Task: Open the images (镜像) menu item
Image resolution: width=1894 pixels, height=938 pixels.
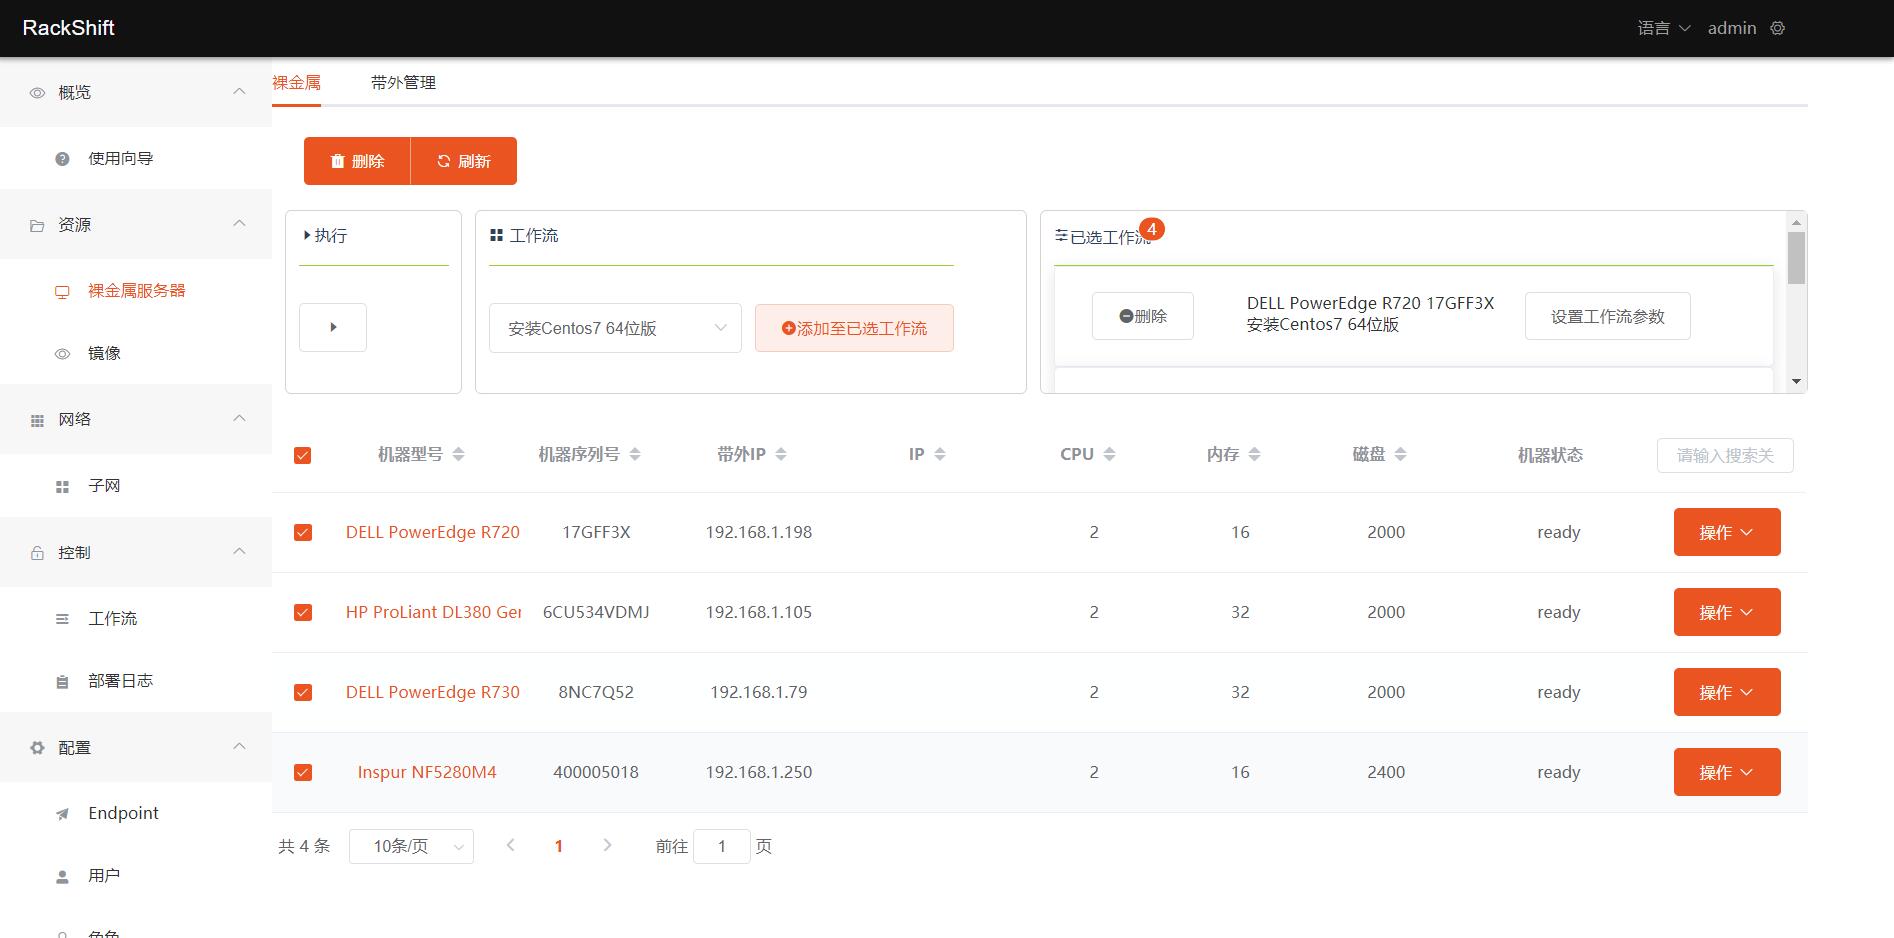Action: click(136, 353)
